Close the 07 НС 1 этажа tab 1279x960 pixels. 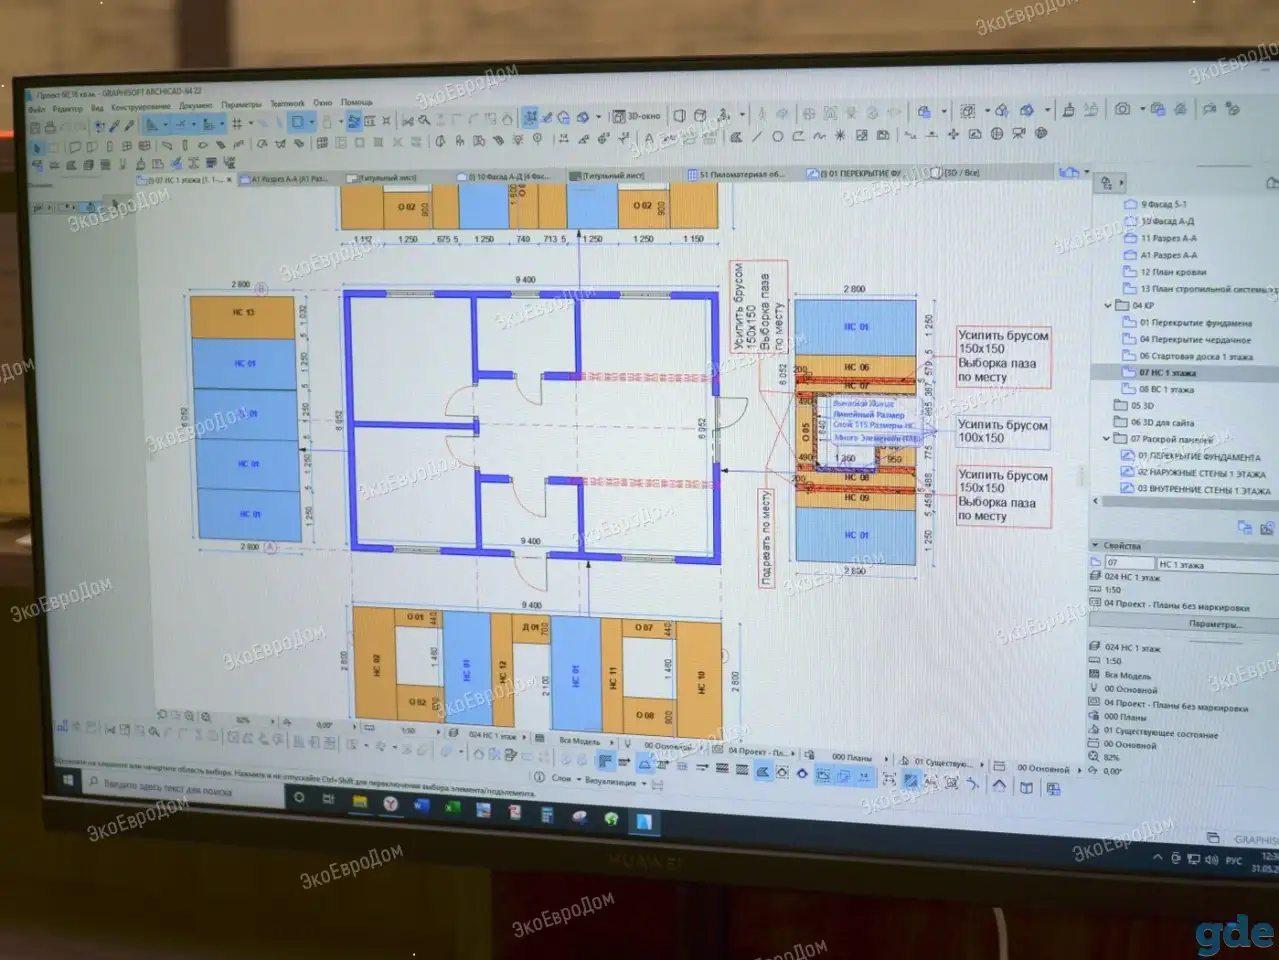(229, 180)
